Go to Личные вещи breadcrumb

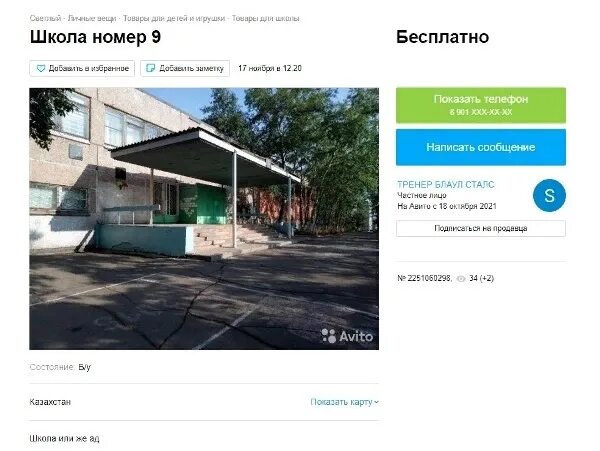click(92, 18)
